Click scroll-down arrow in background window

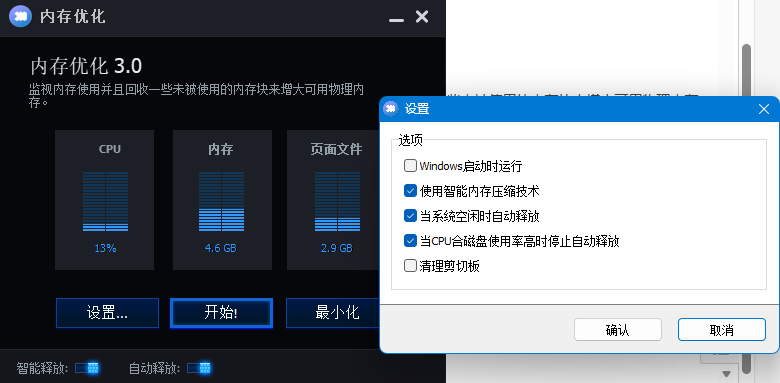pyautogui.click(x=726, y=373)
